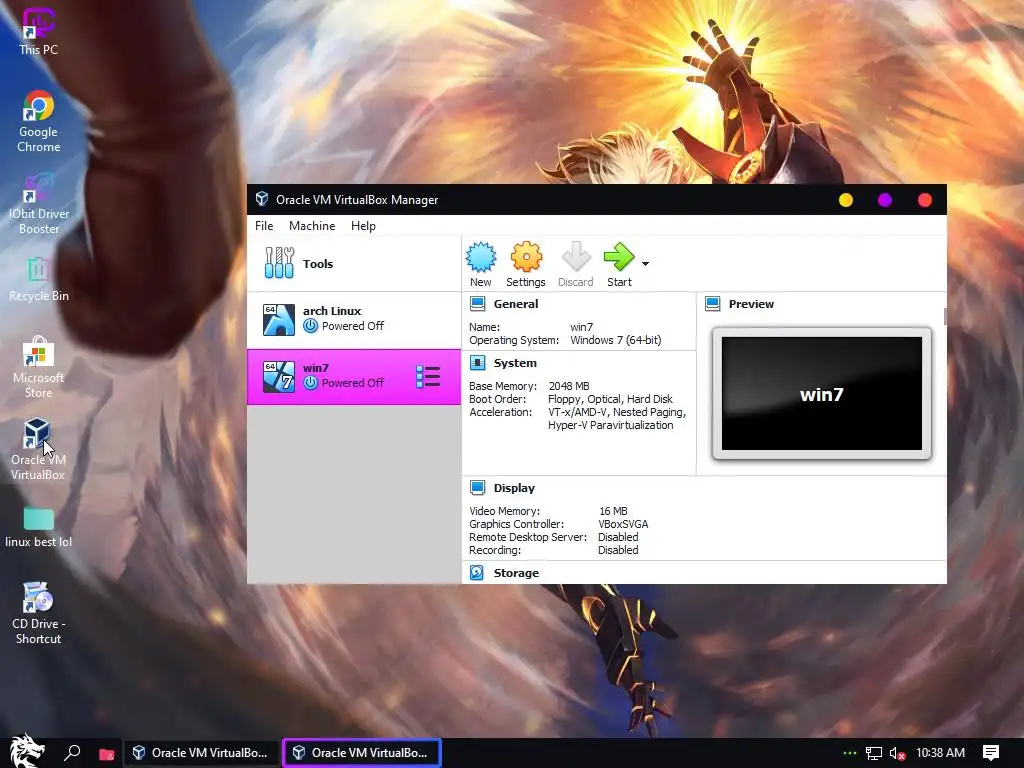Open the win7 machine tools menu icon
1024x768 pixels.
[428, 377]
